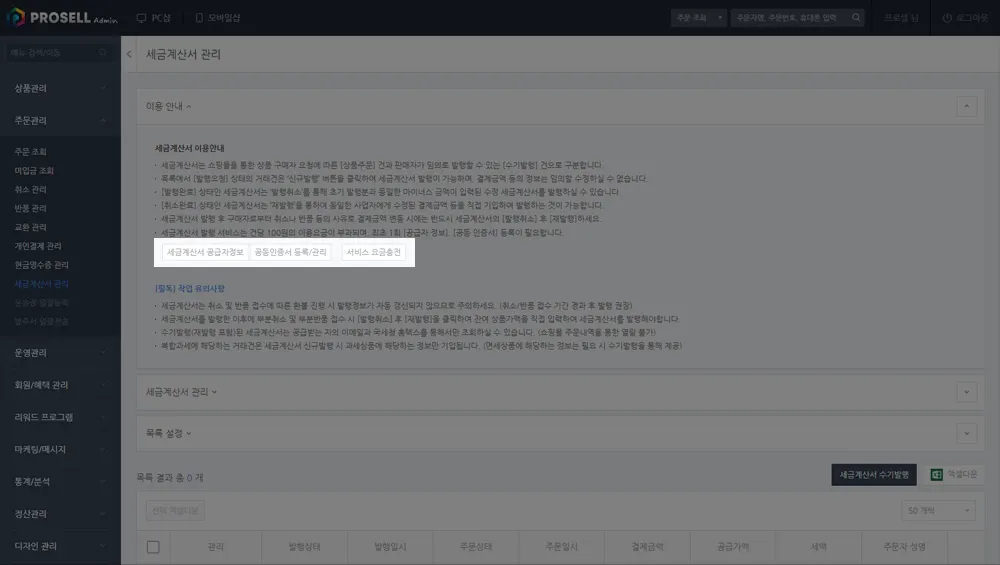Viewport: 1000px width, 565px height.
Task: Expand 세금계산서 관리 panel with arrow button
Action: tap(966, 392)
